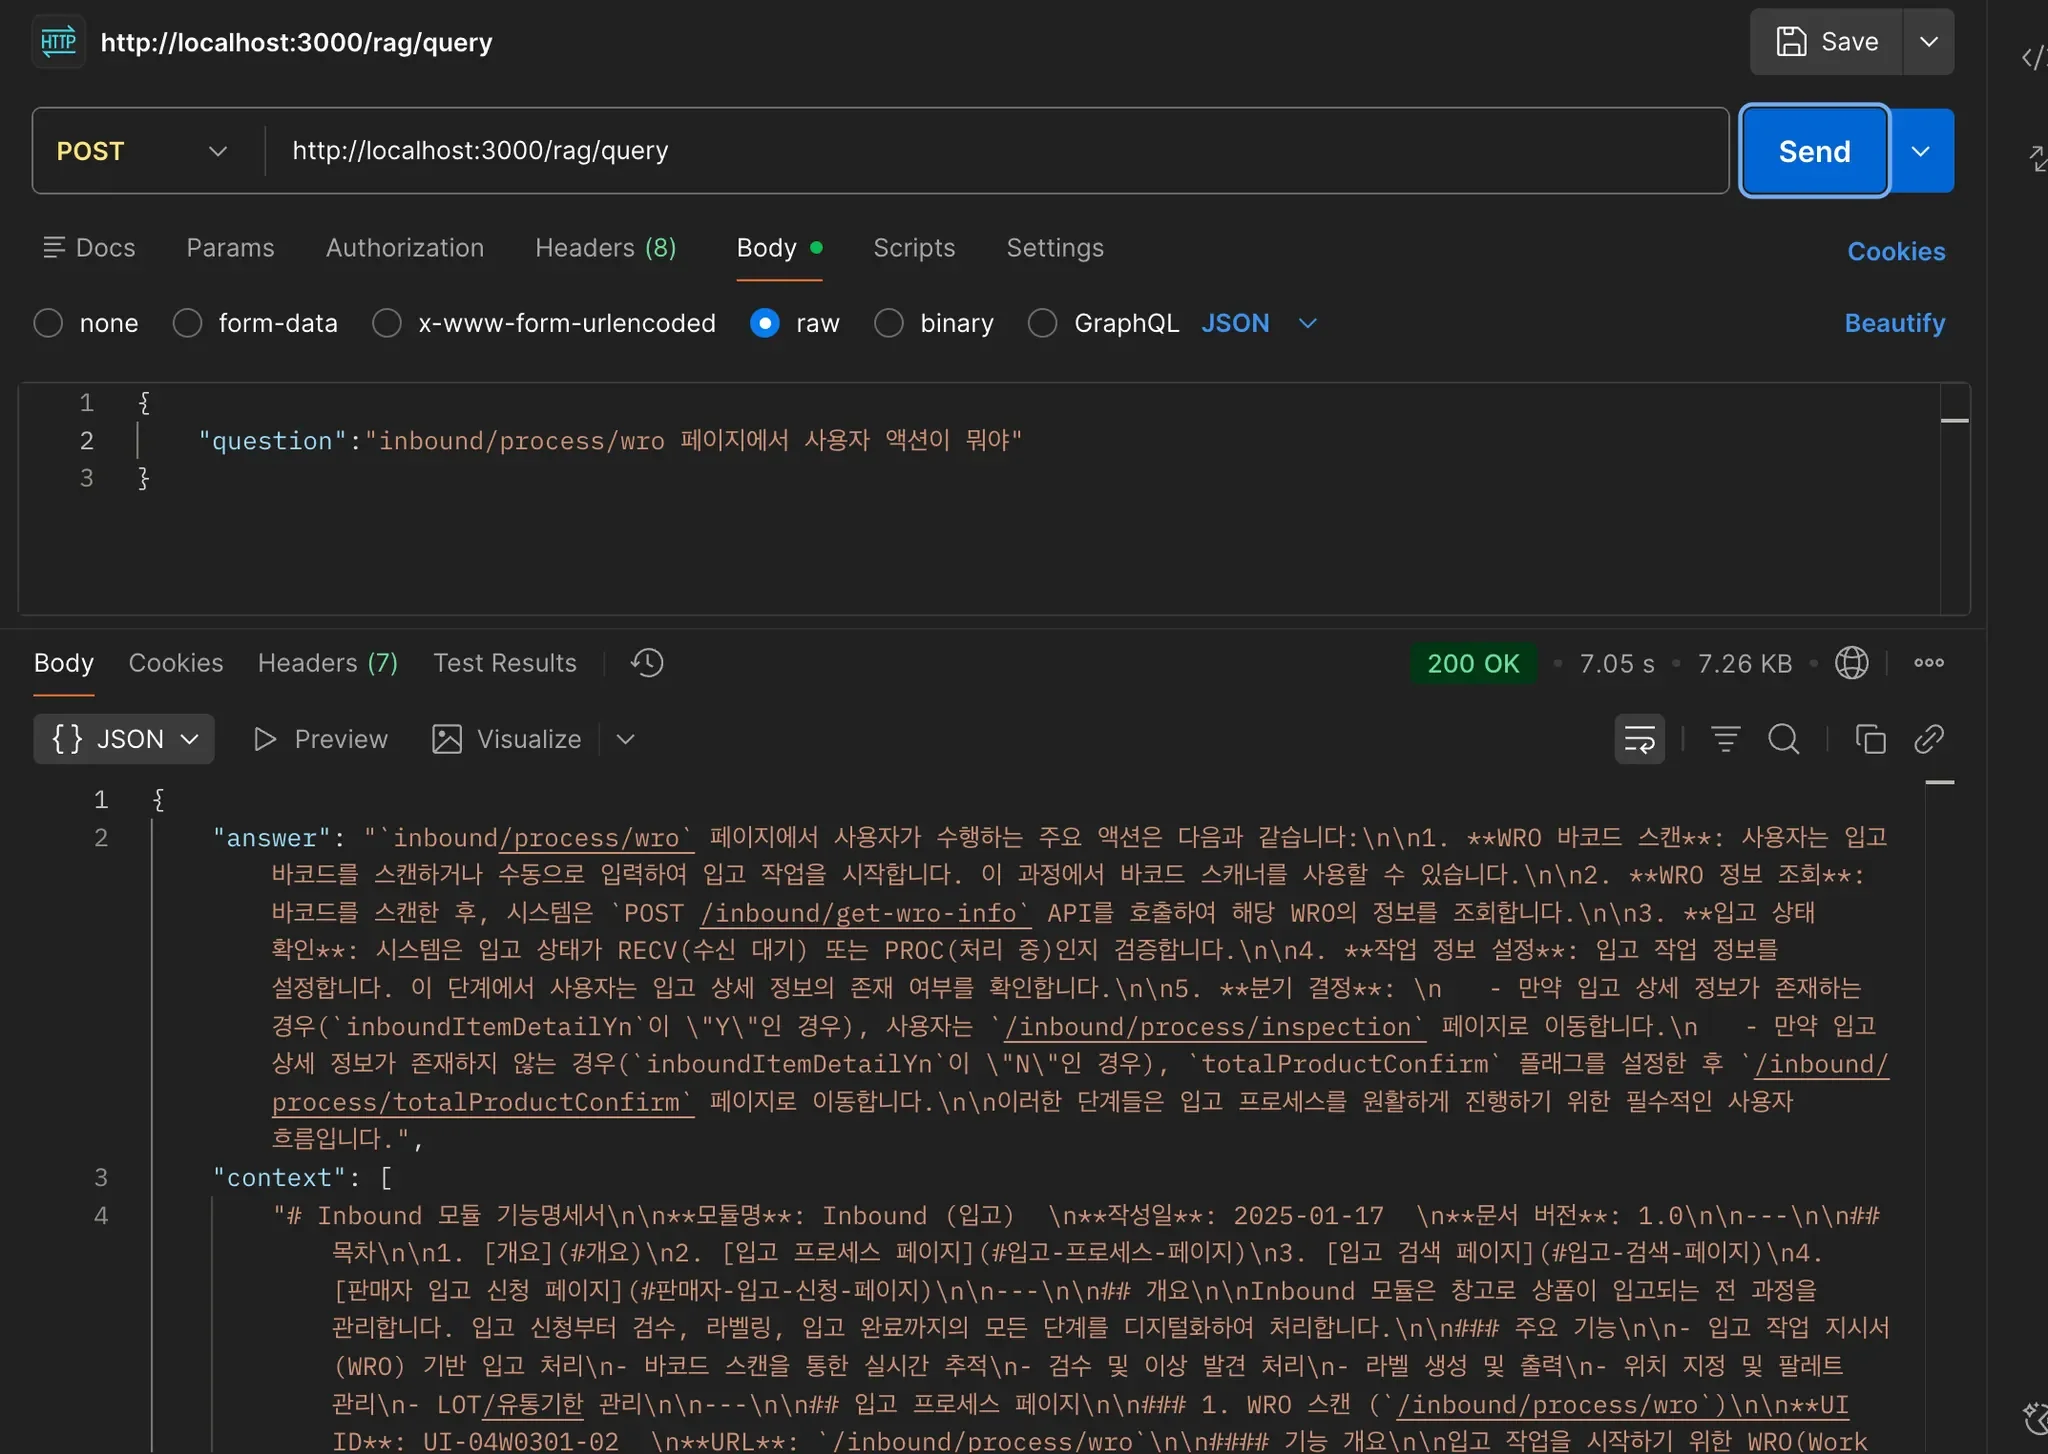Switch to the Authorization tab
Viewport: 2048px width, 1454px height.
[404, 248]
